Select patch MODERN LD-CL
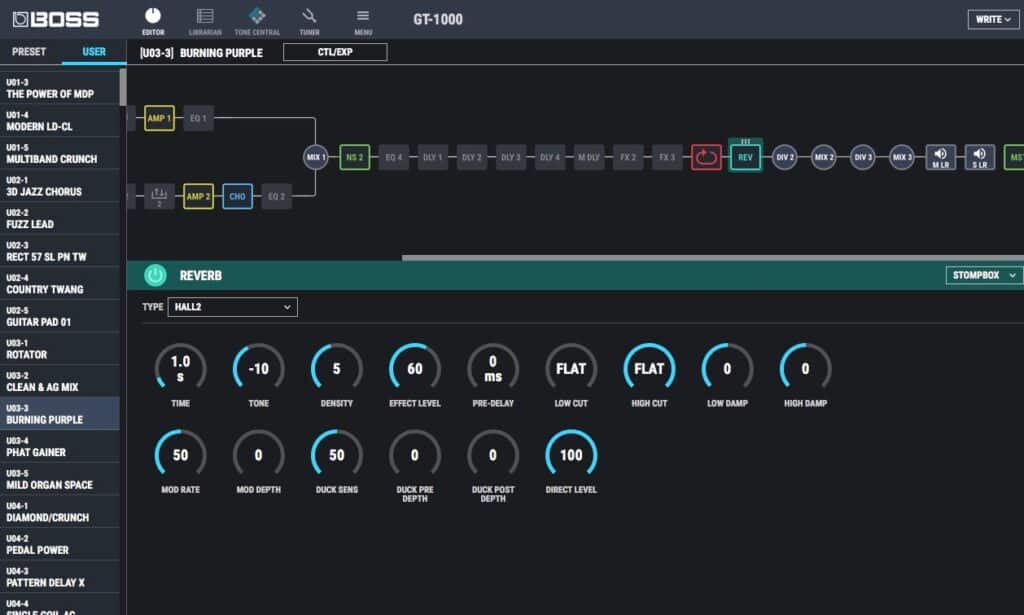Screen dimensions: 1024x615 [59, 121]
